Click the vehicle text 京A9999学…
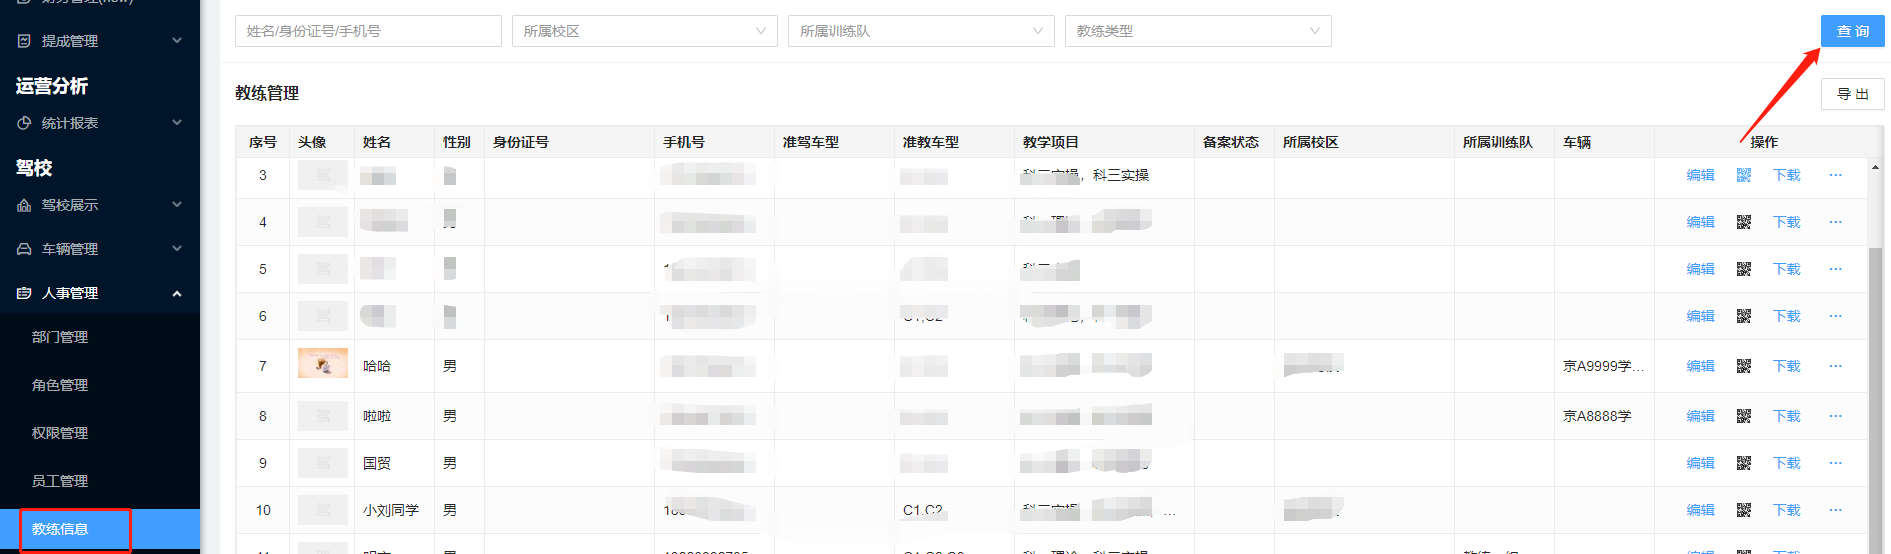 (1603, 366)
